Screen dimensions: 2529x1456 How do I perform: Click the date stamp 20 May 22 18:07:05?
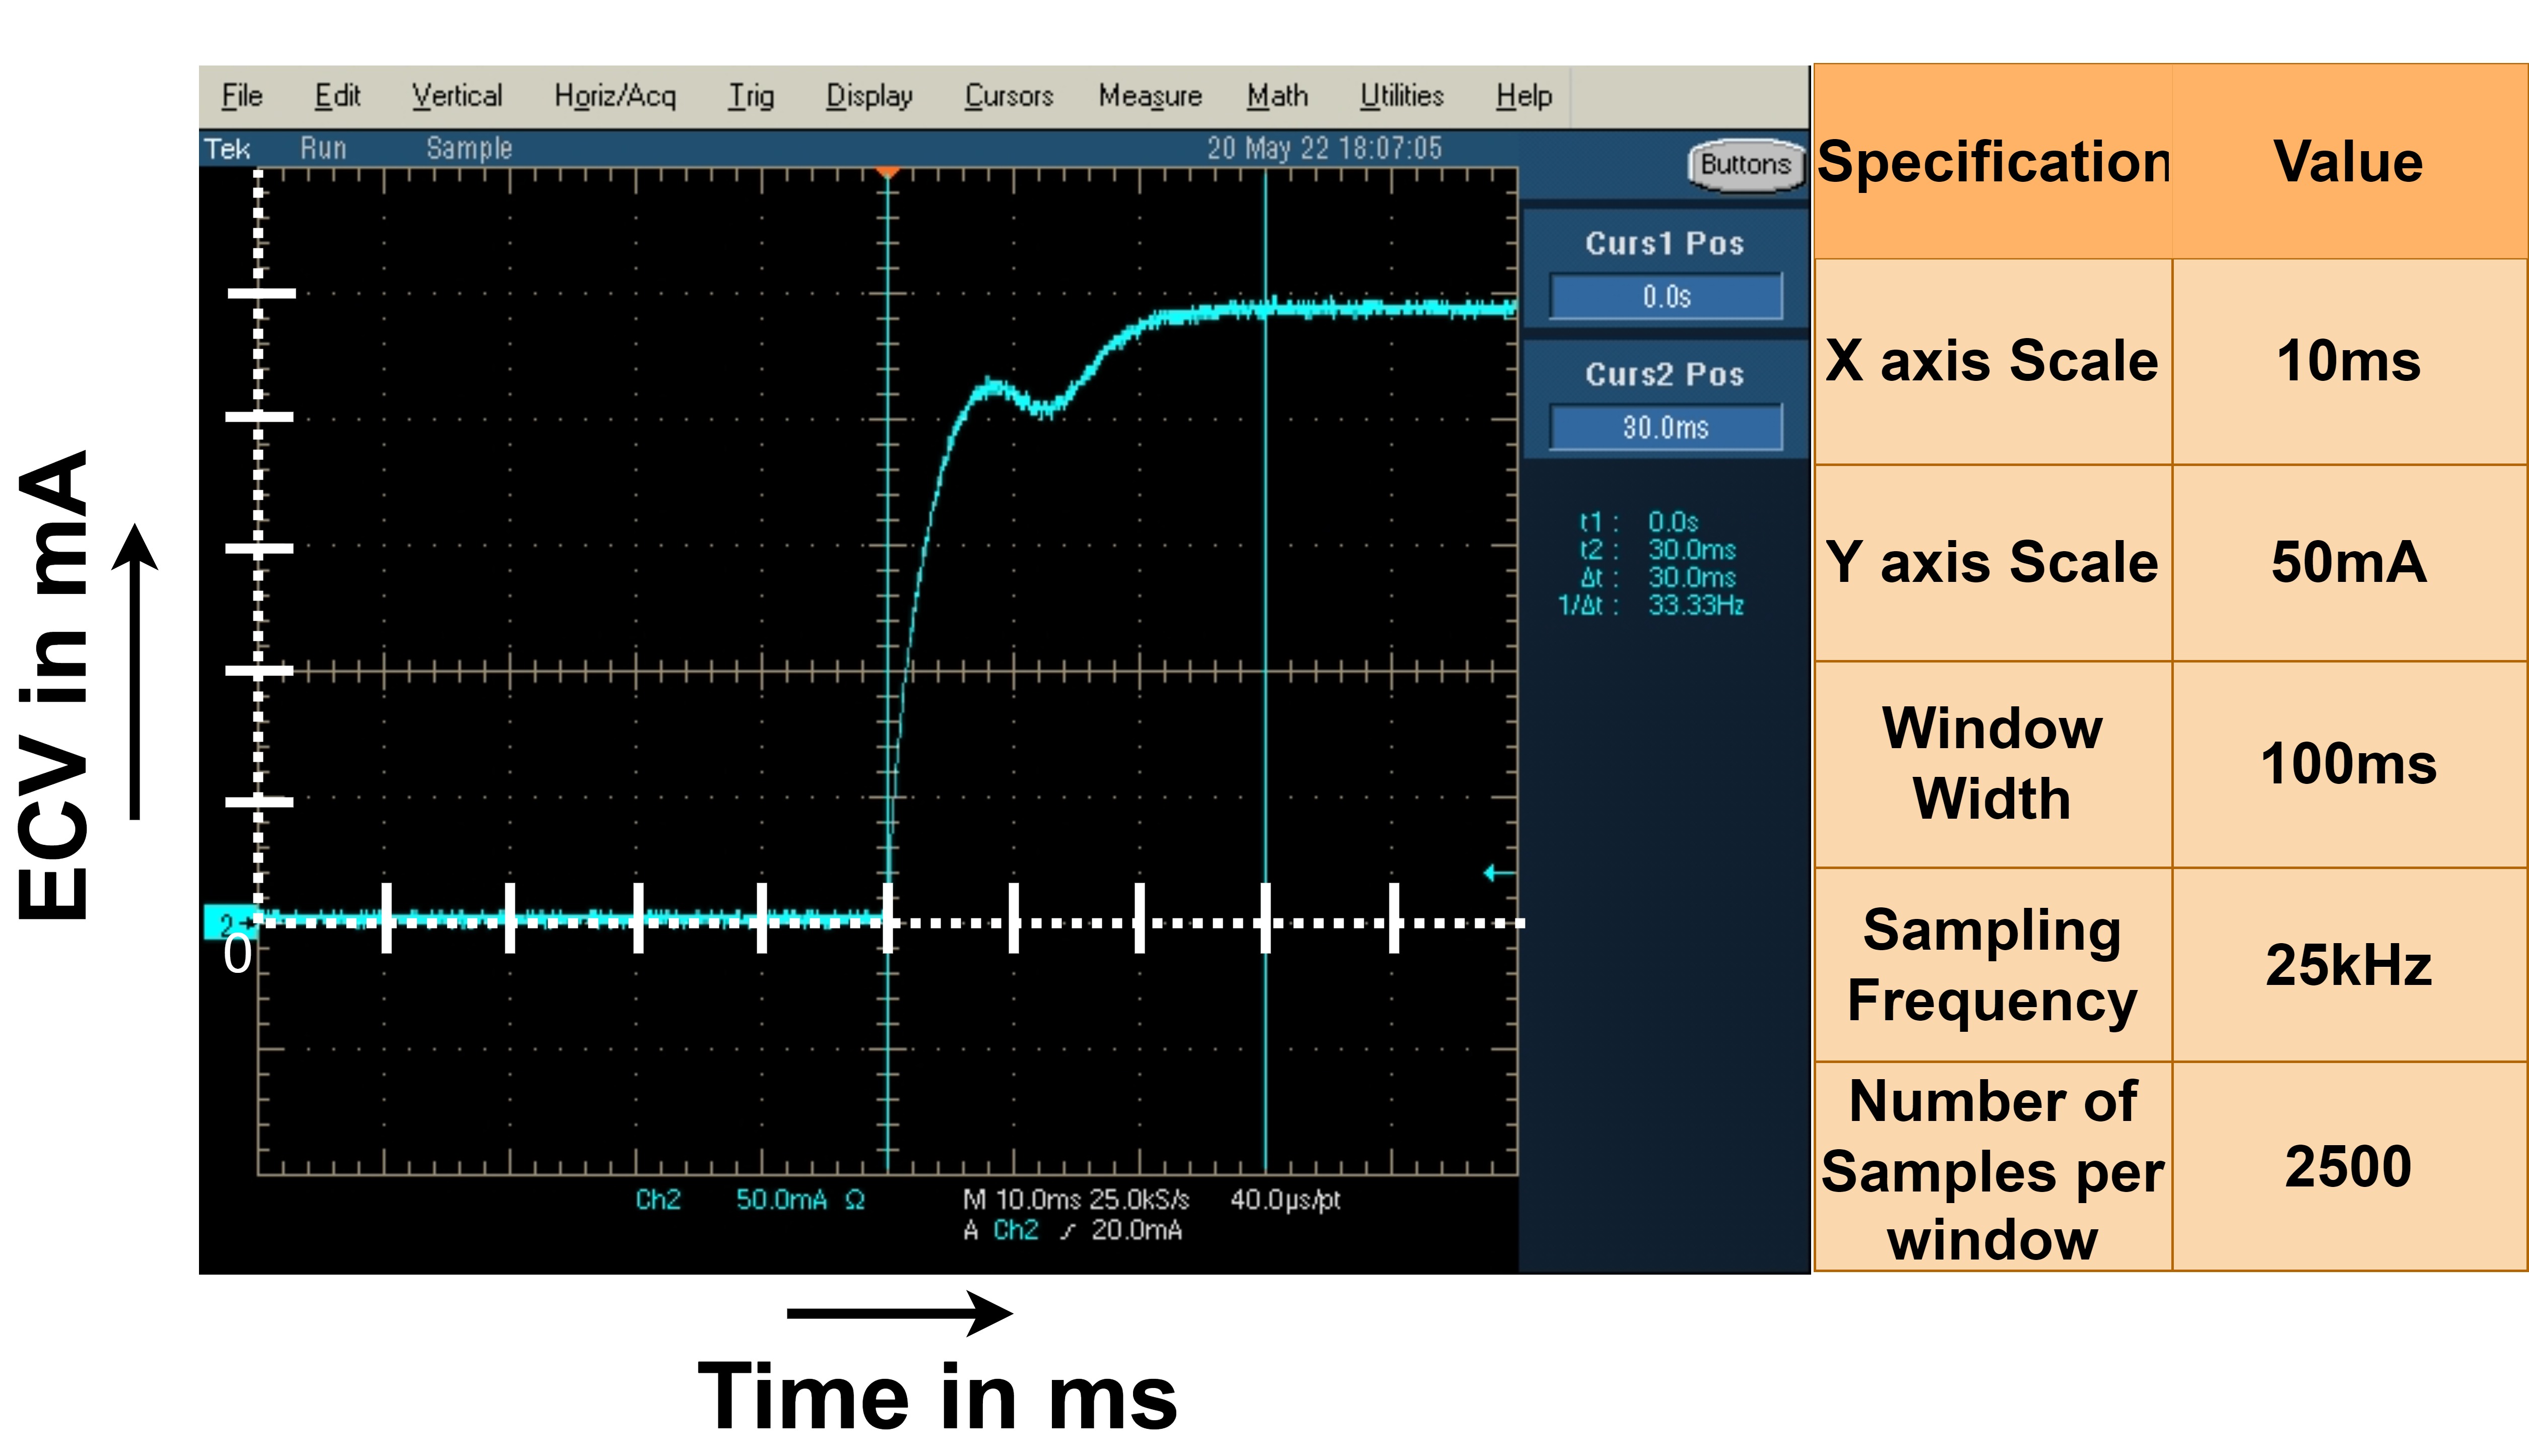[x=1324, y=148]
